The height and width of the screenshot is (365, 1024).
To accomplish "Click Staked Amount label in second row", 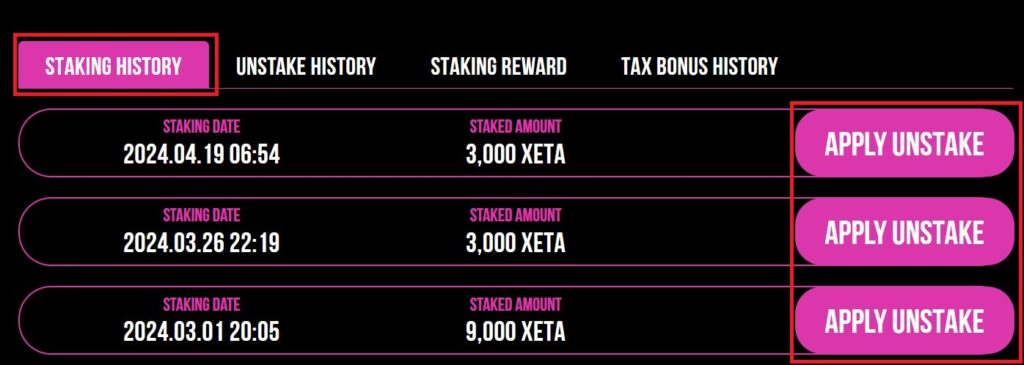I will (515, 215).
